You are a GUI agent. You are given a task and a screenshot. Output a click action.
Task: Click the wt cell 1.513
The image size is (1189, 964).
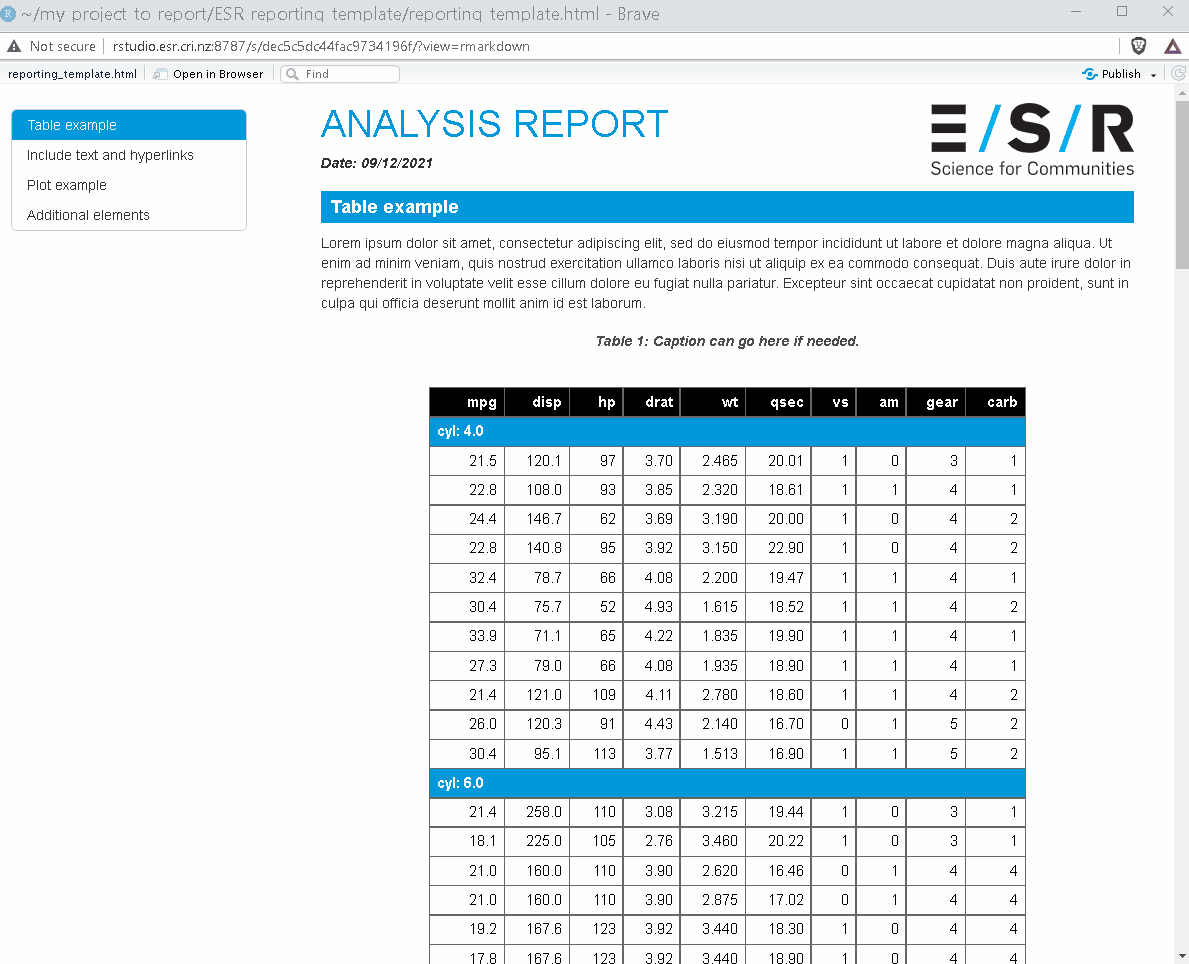(x=714, y=754)
